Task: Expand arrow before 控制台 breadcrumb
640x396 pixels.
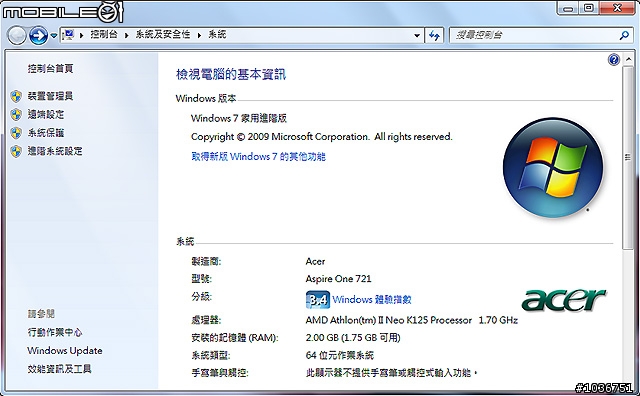Action: [82, 36]
